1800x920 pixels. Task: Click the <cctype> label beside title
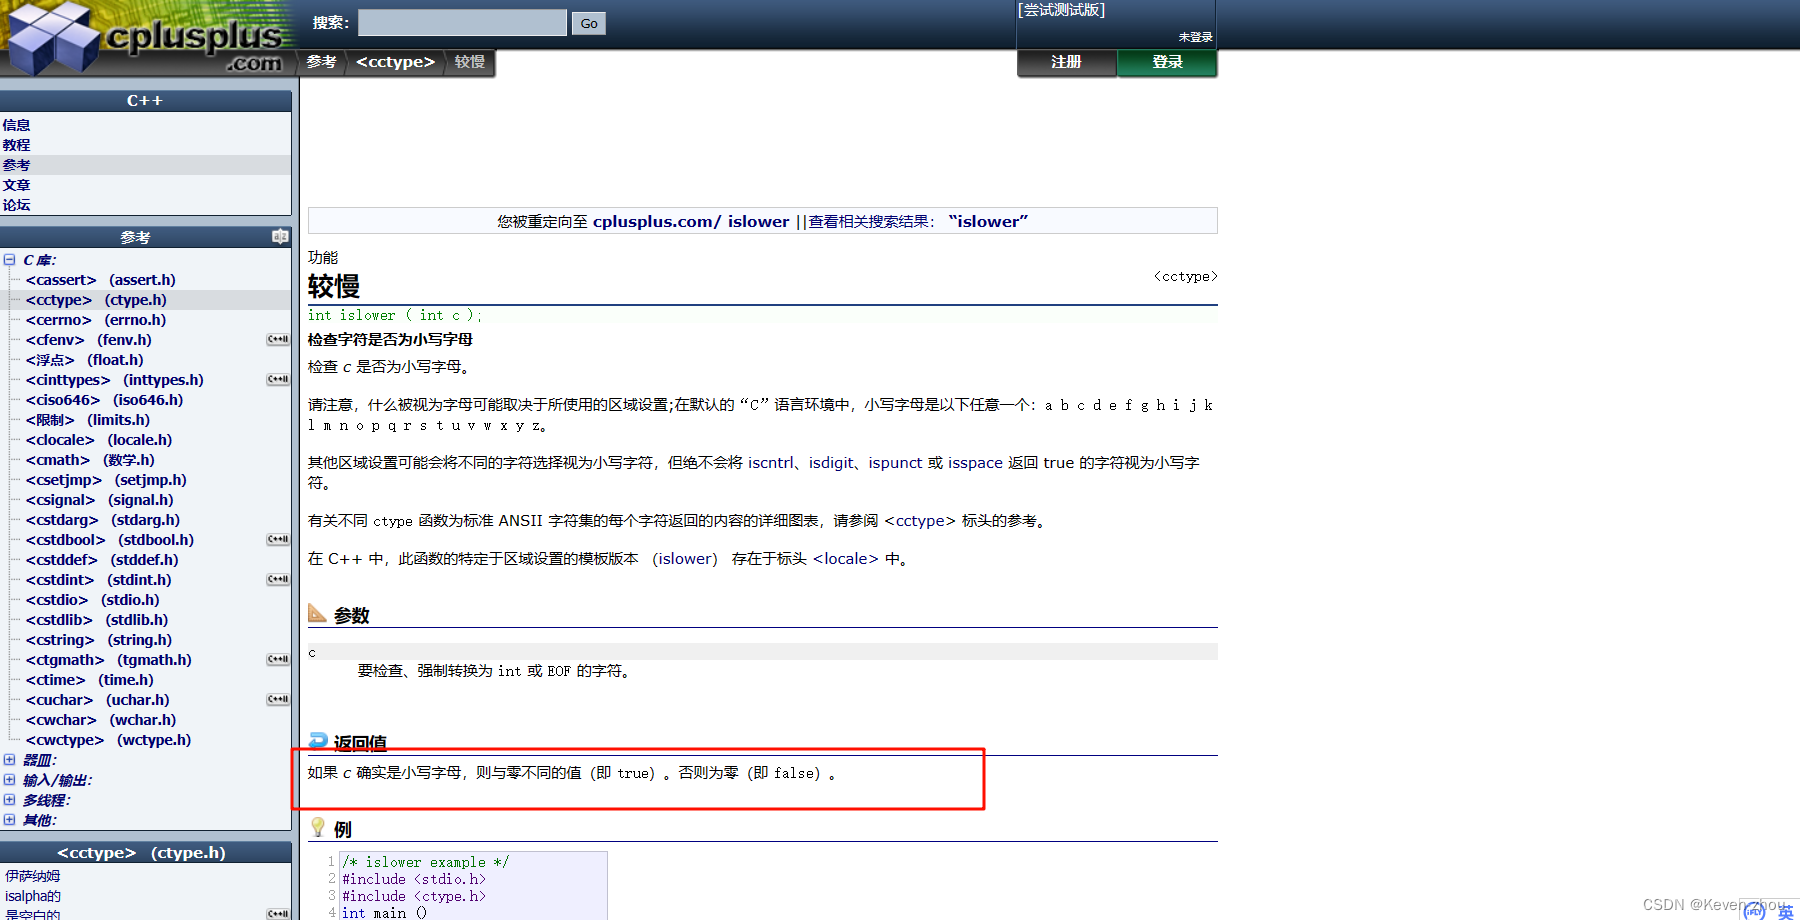[1185, 277]
